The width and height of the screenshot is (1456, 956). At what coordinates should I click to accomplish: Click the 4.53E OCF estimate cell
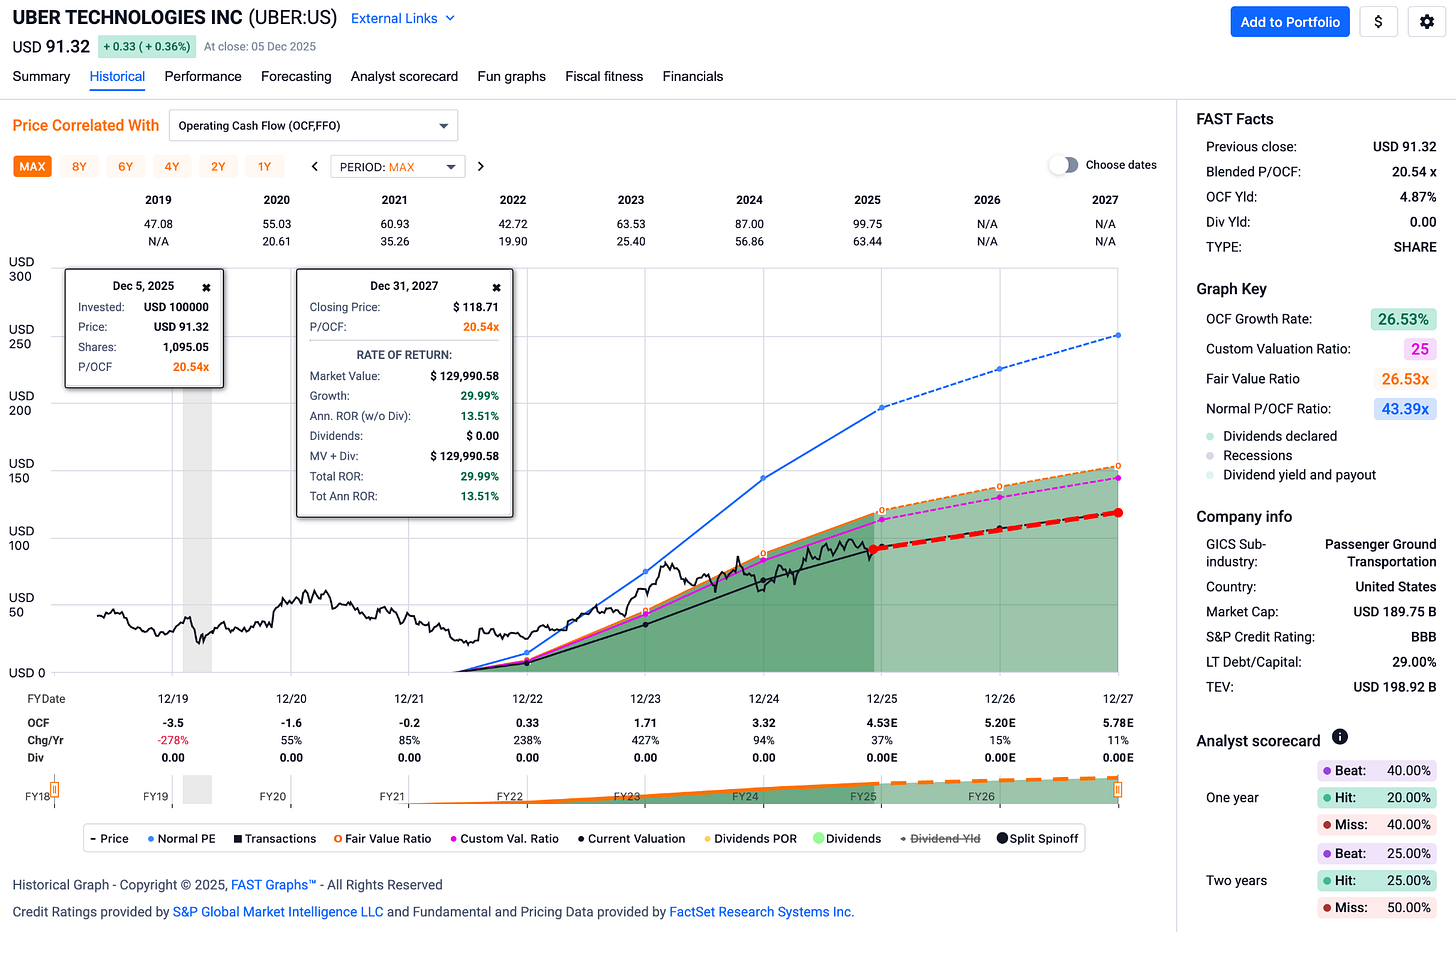881,723
